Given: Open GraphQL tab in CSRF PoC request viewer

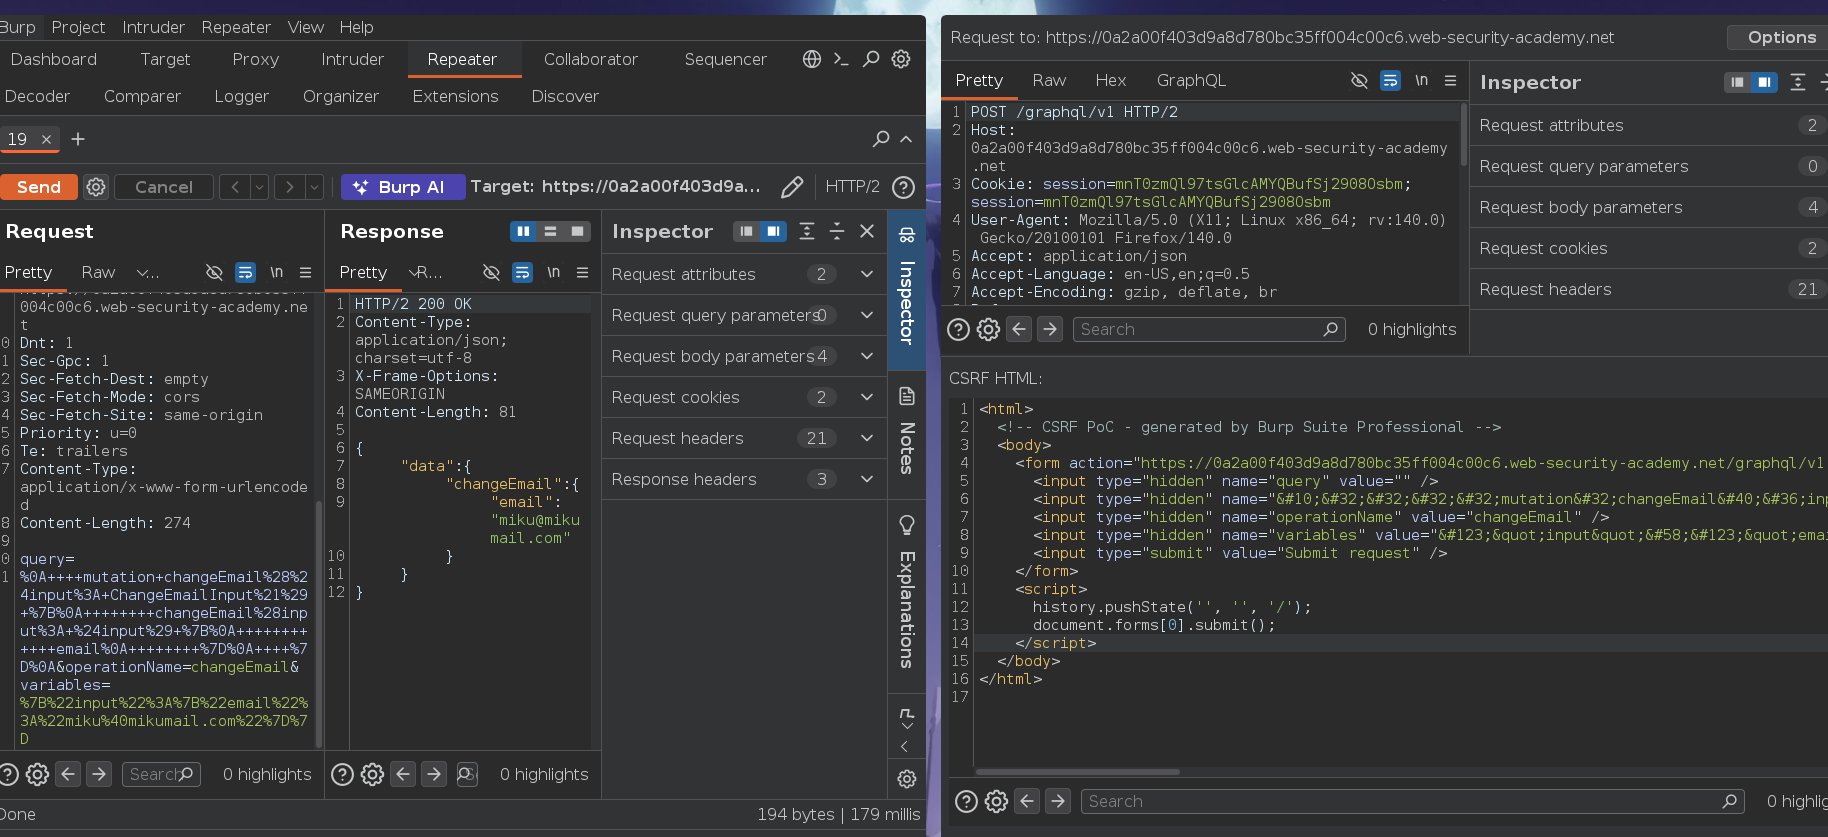Looking at the screenshot, I should pos(1191,80).
